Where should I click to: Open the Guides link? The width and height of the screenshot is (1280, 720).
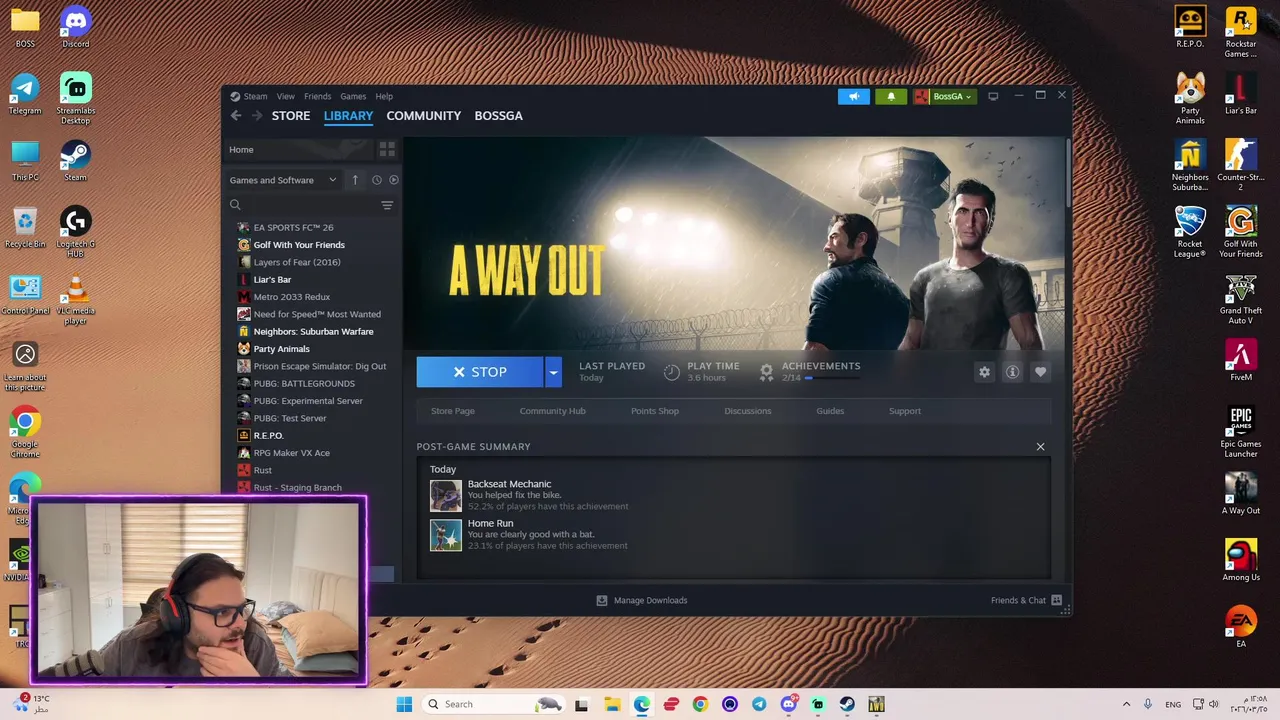[830, 411]
